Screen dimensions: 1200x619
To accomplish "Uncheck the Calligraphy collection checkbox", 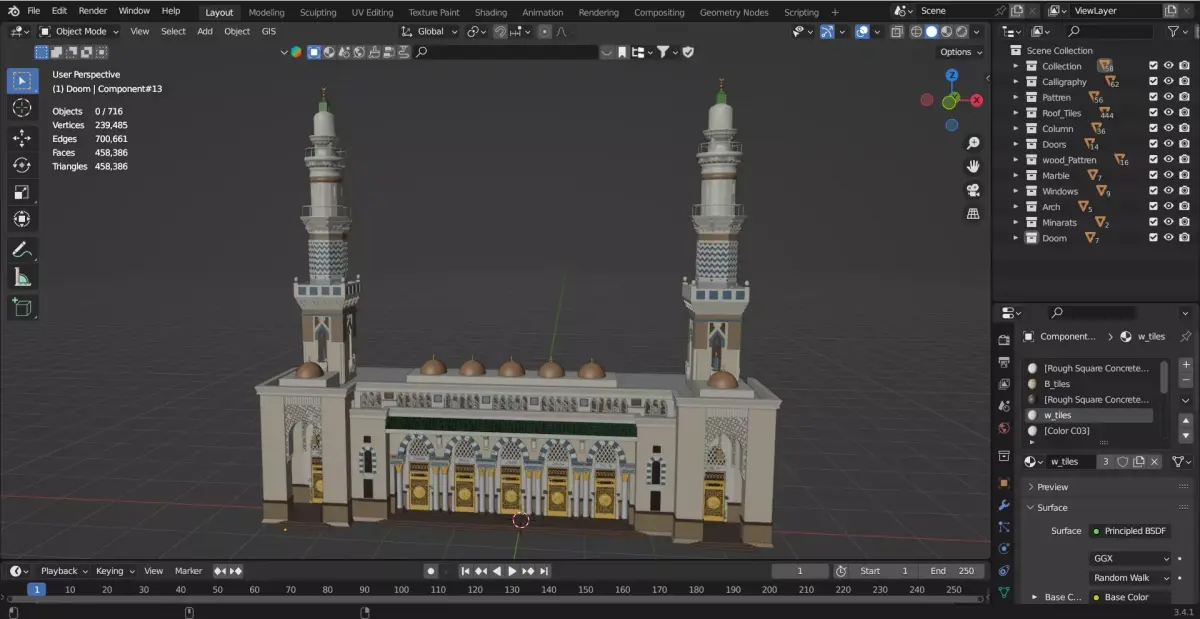I will pyautogui.click(x=1153, y=82).
